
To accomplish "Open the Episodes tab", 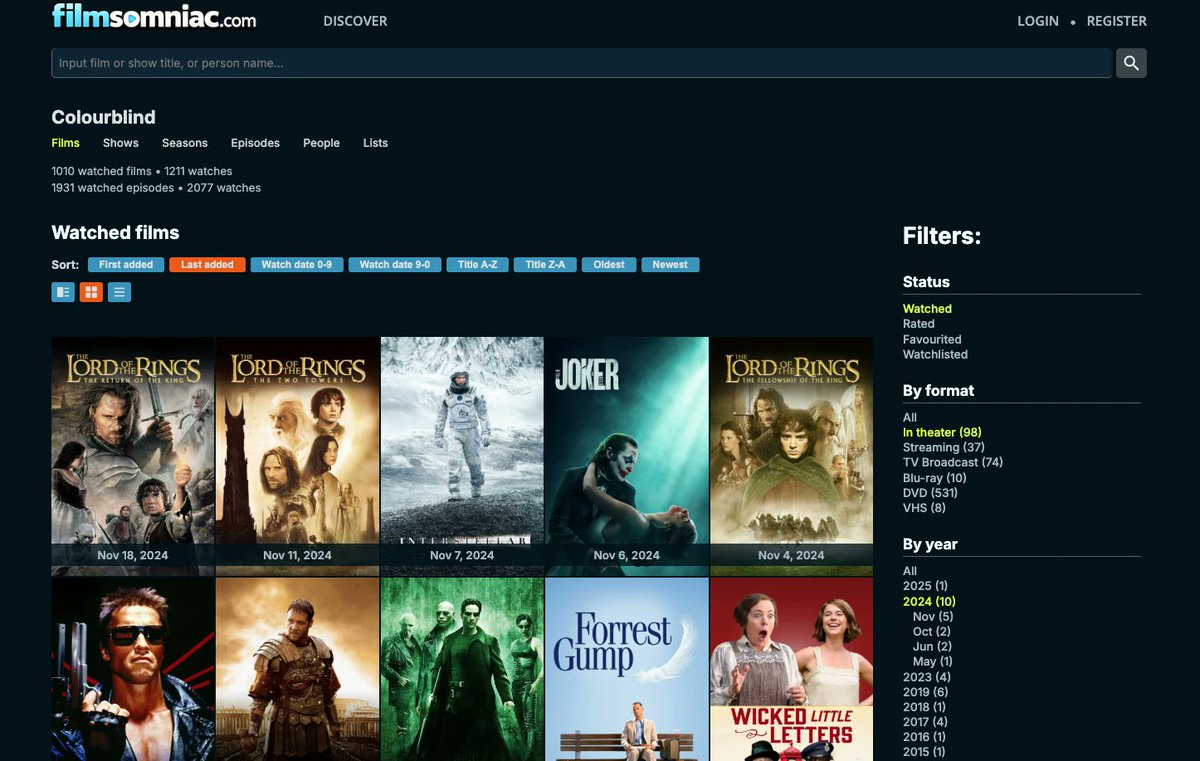I will click(255, 143).
